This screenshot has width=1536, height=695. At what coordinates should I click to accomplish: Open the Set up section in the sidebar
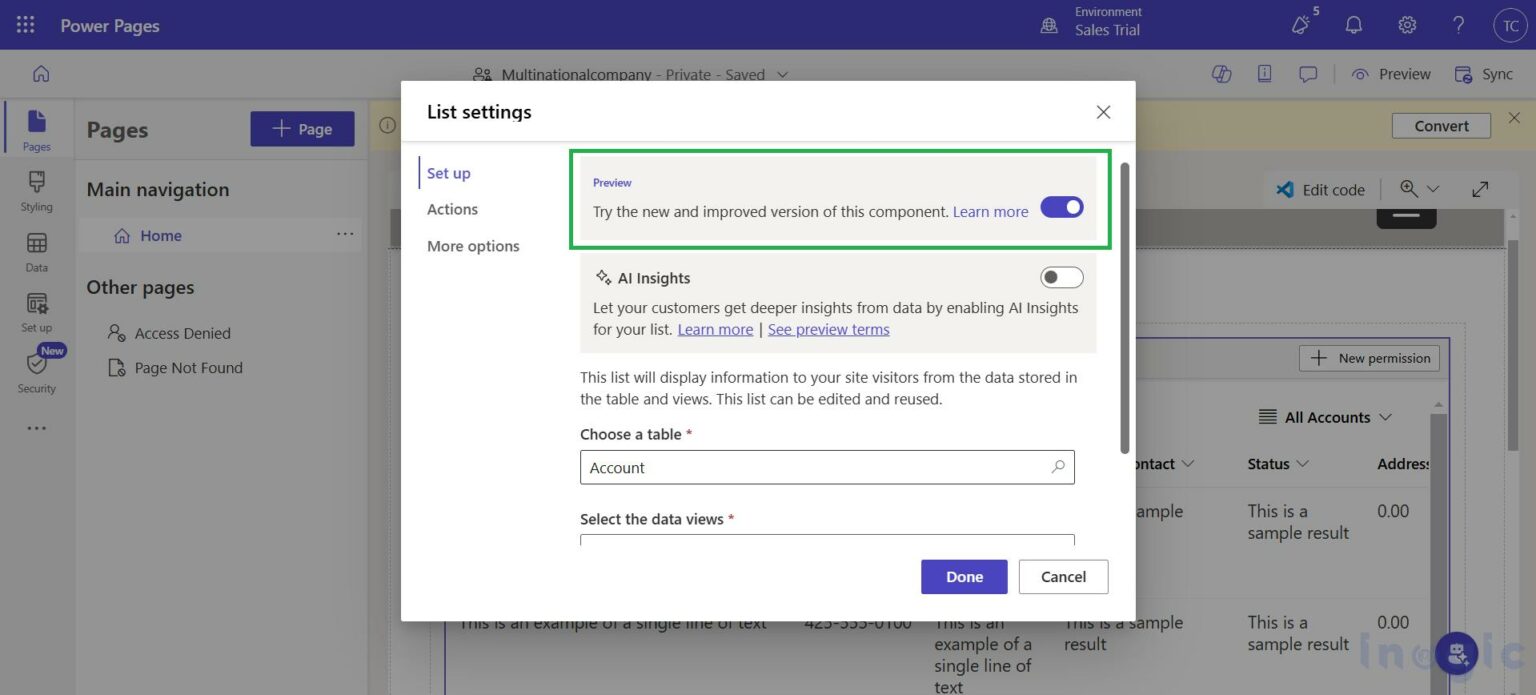coord(36,311)
